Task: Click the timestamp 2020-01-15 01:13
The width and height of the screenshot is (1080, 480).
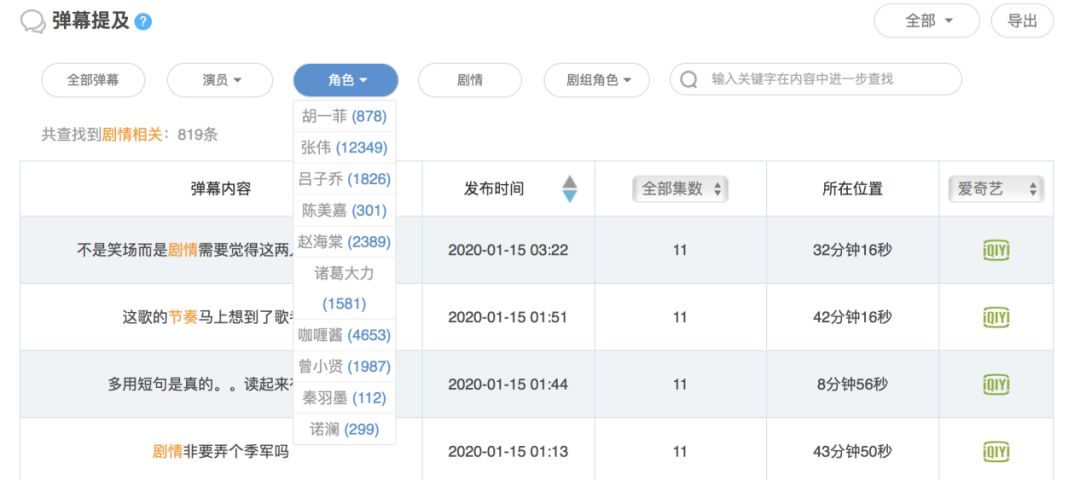Action: click(x=508, y=452)
